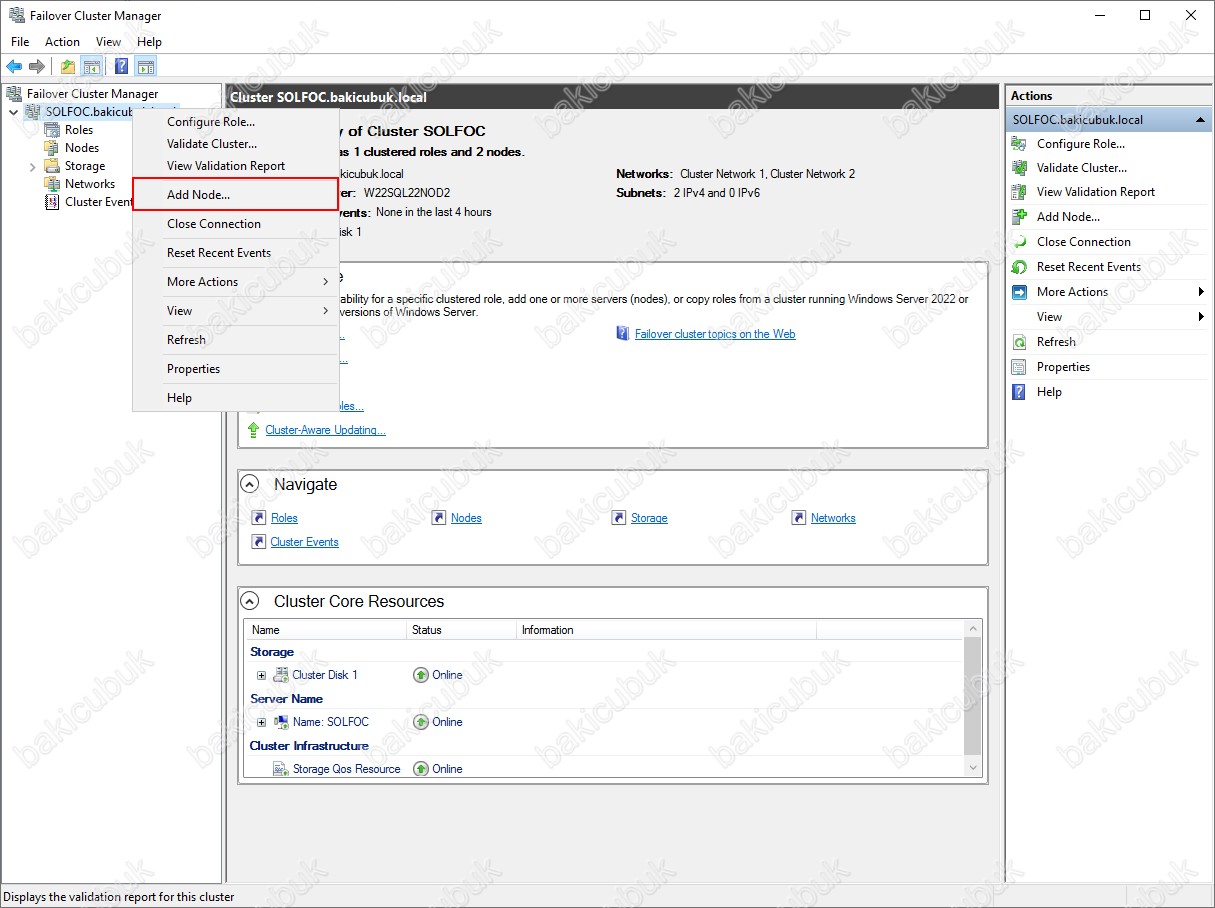Screen dimensions: 1215x908
Task: Click the Cluster Disk 1 disk icon
Action: (281, 675)
